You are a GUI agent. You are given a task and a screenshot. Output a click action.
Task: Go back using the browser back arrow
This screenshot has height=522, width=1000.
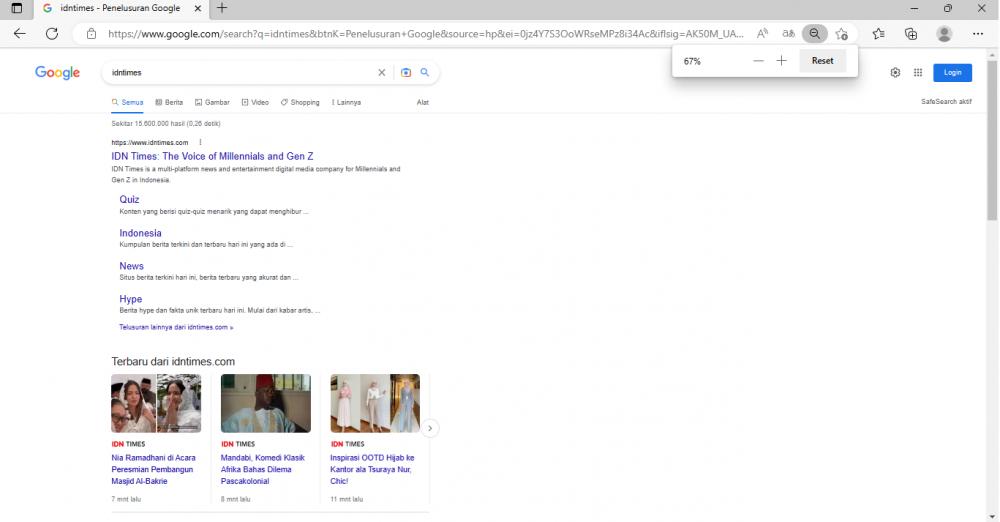coord(20,34)
